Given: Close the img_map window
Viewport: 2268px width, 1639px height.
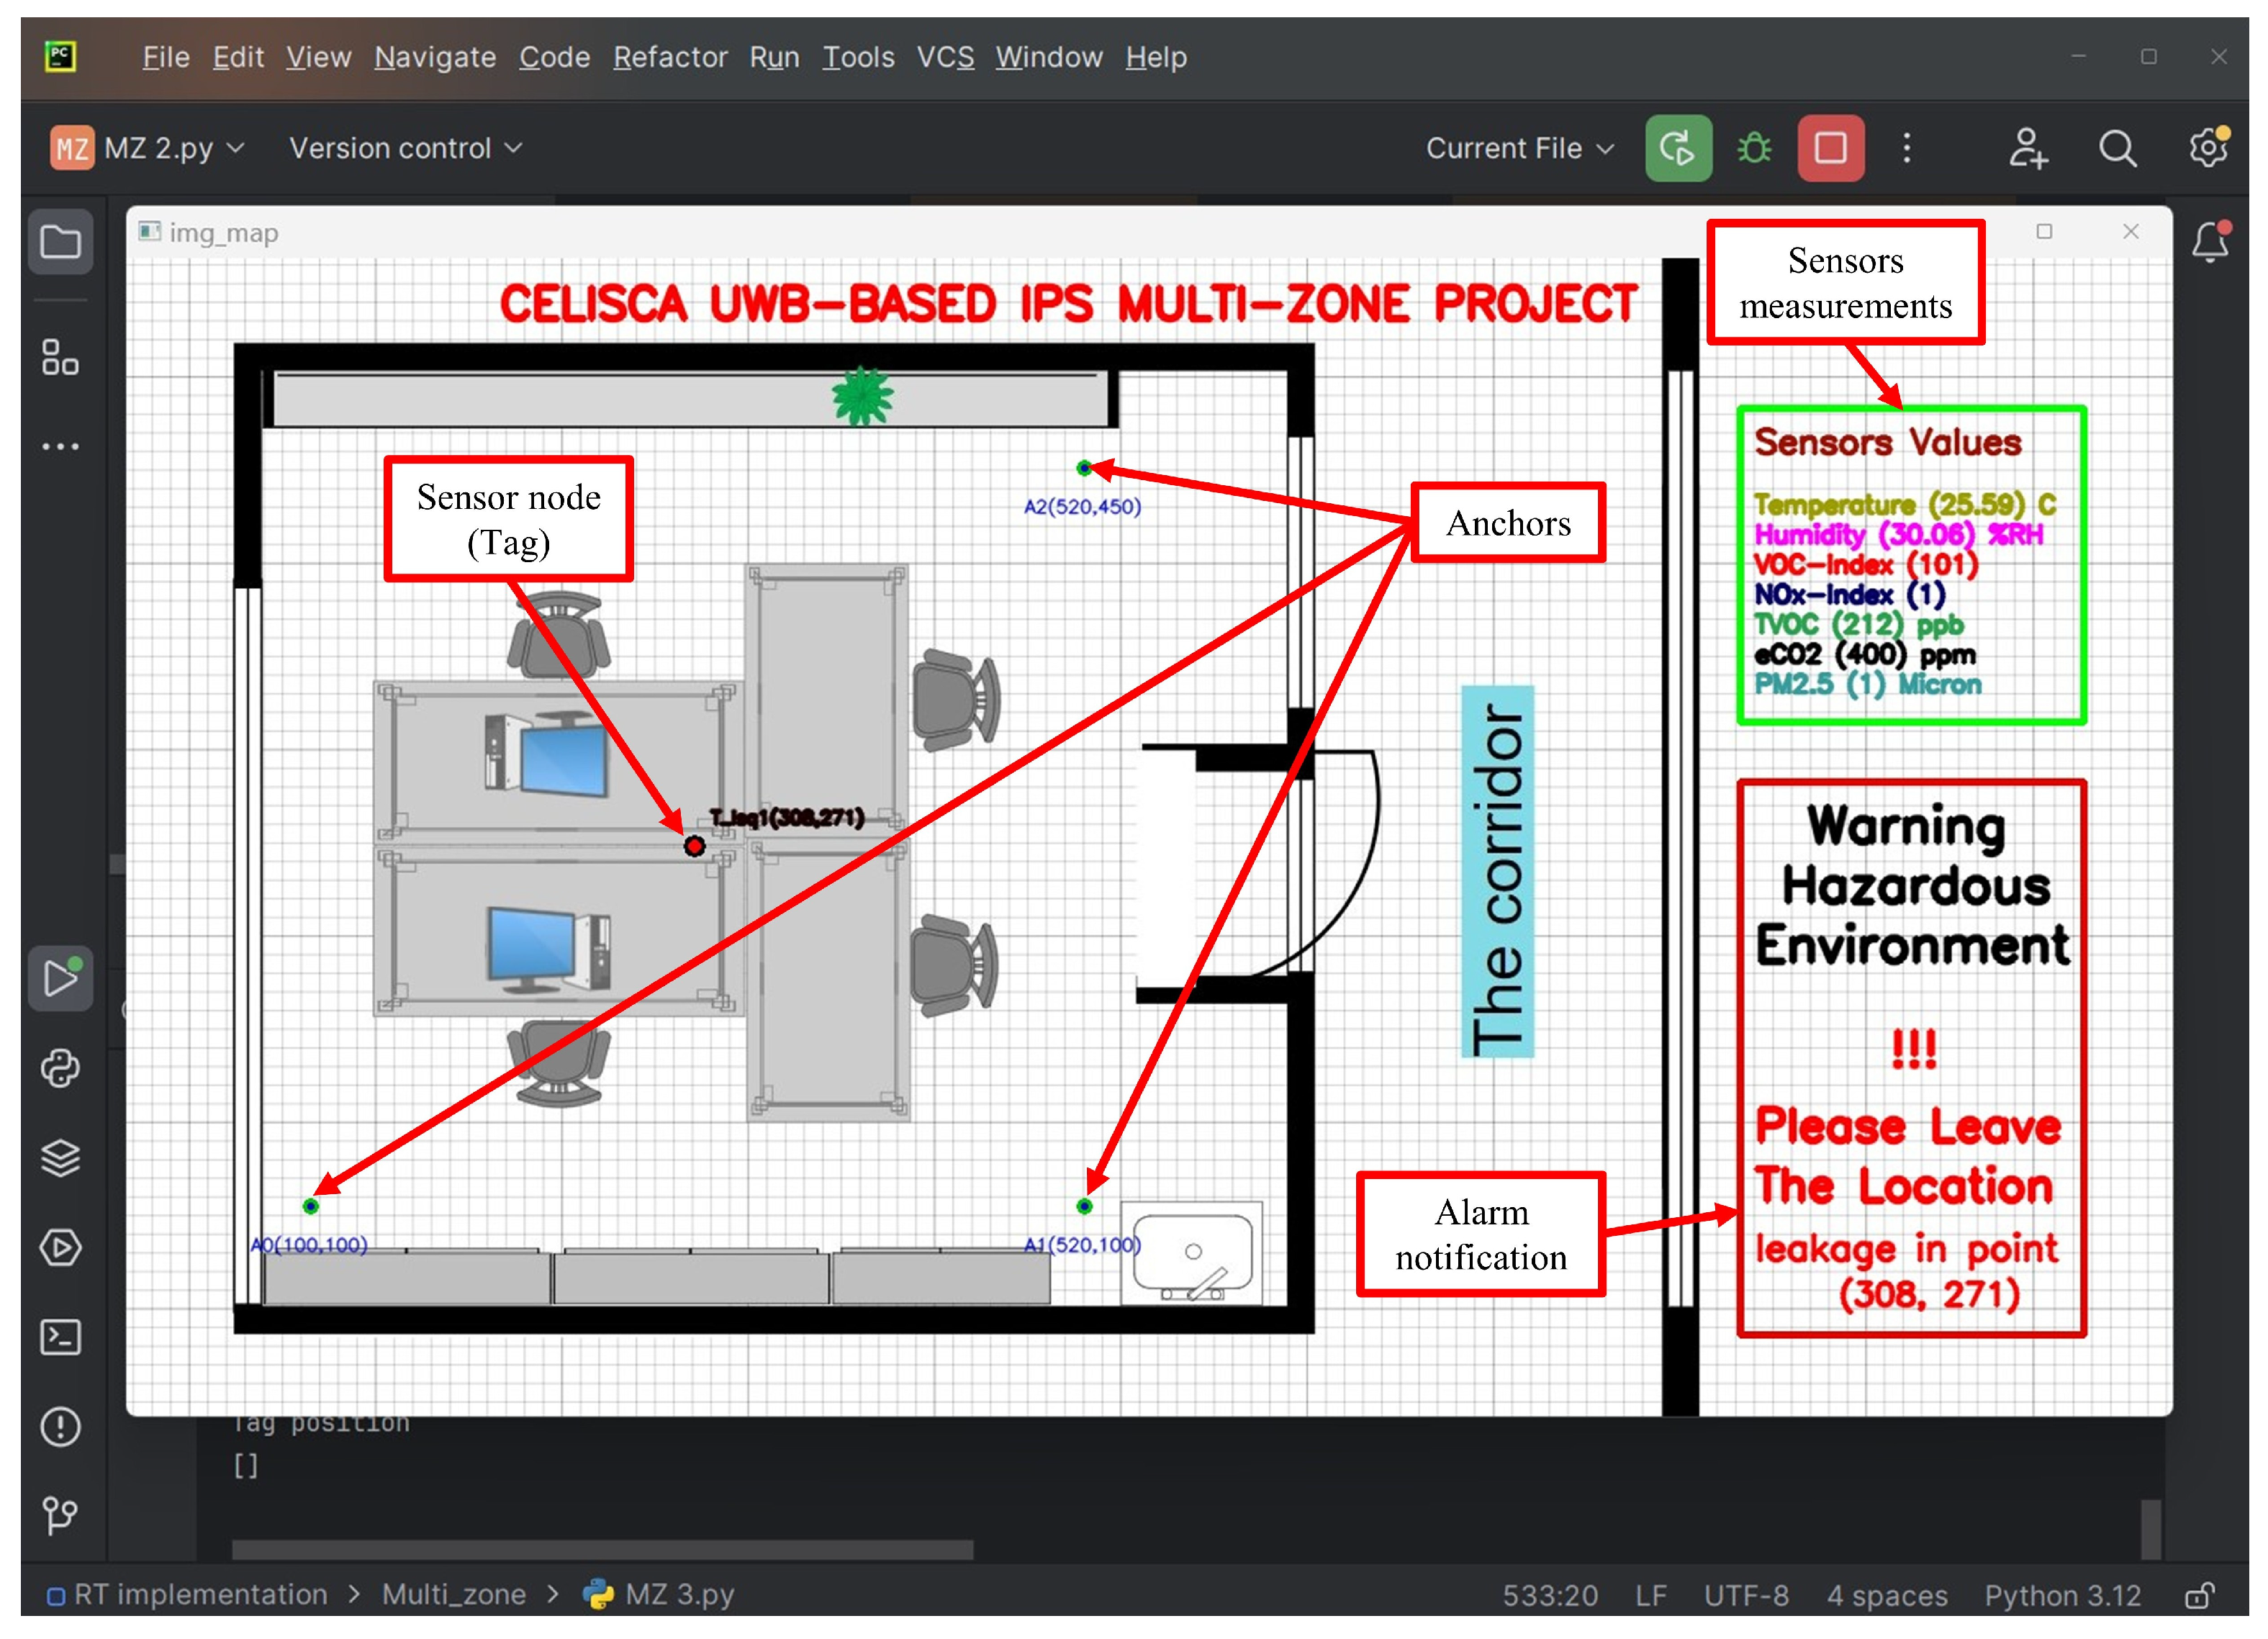Looking at the screenshot, I should click(2131, 231).
